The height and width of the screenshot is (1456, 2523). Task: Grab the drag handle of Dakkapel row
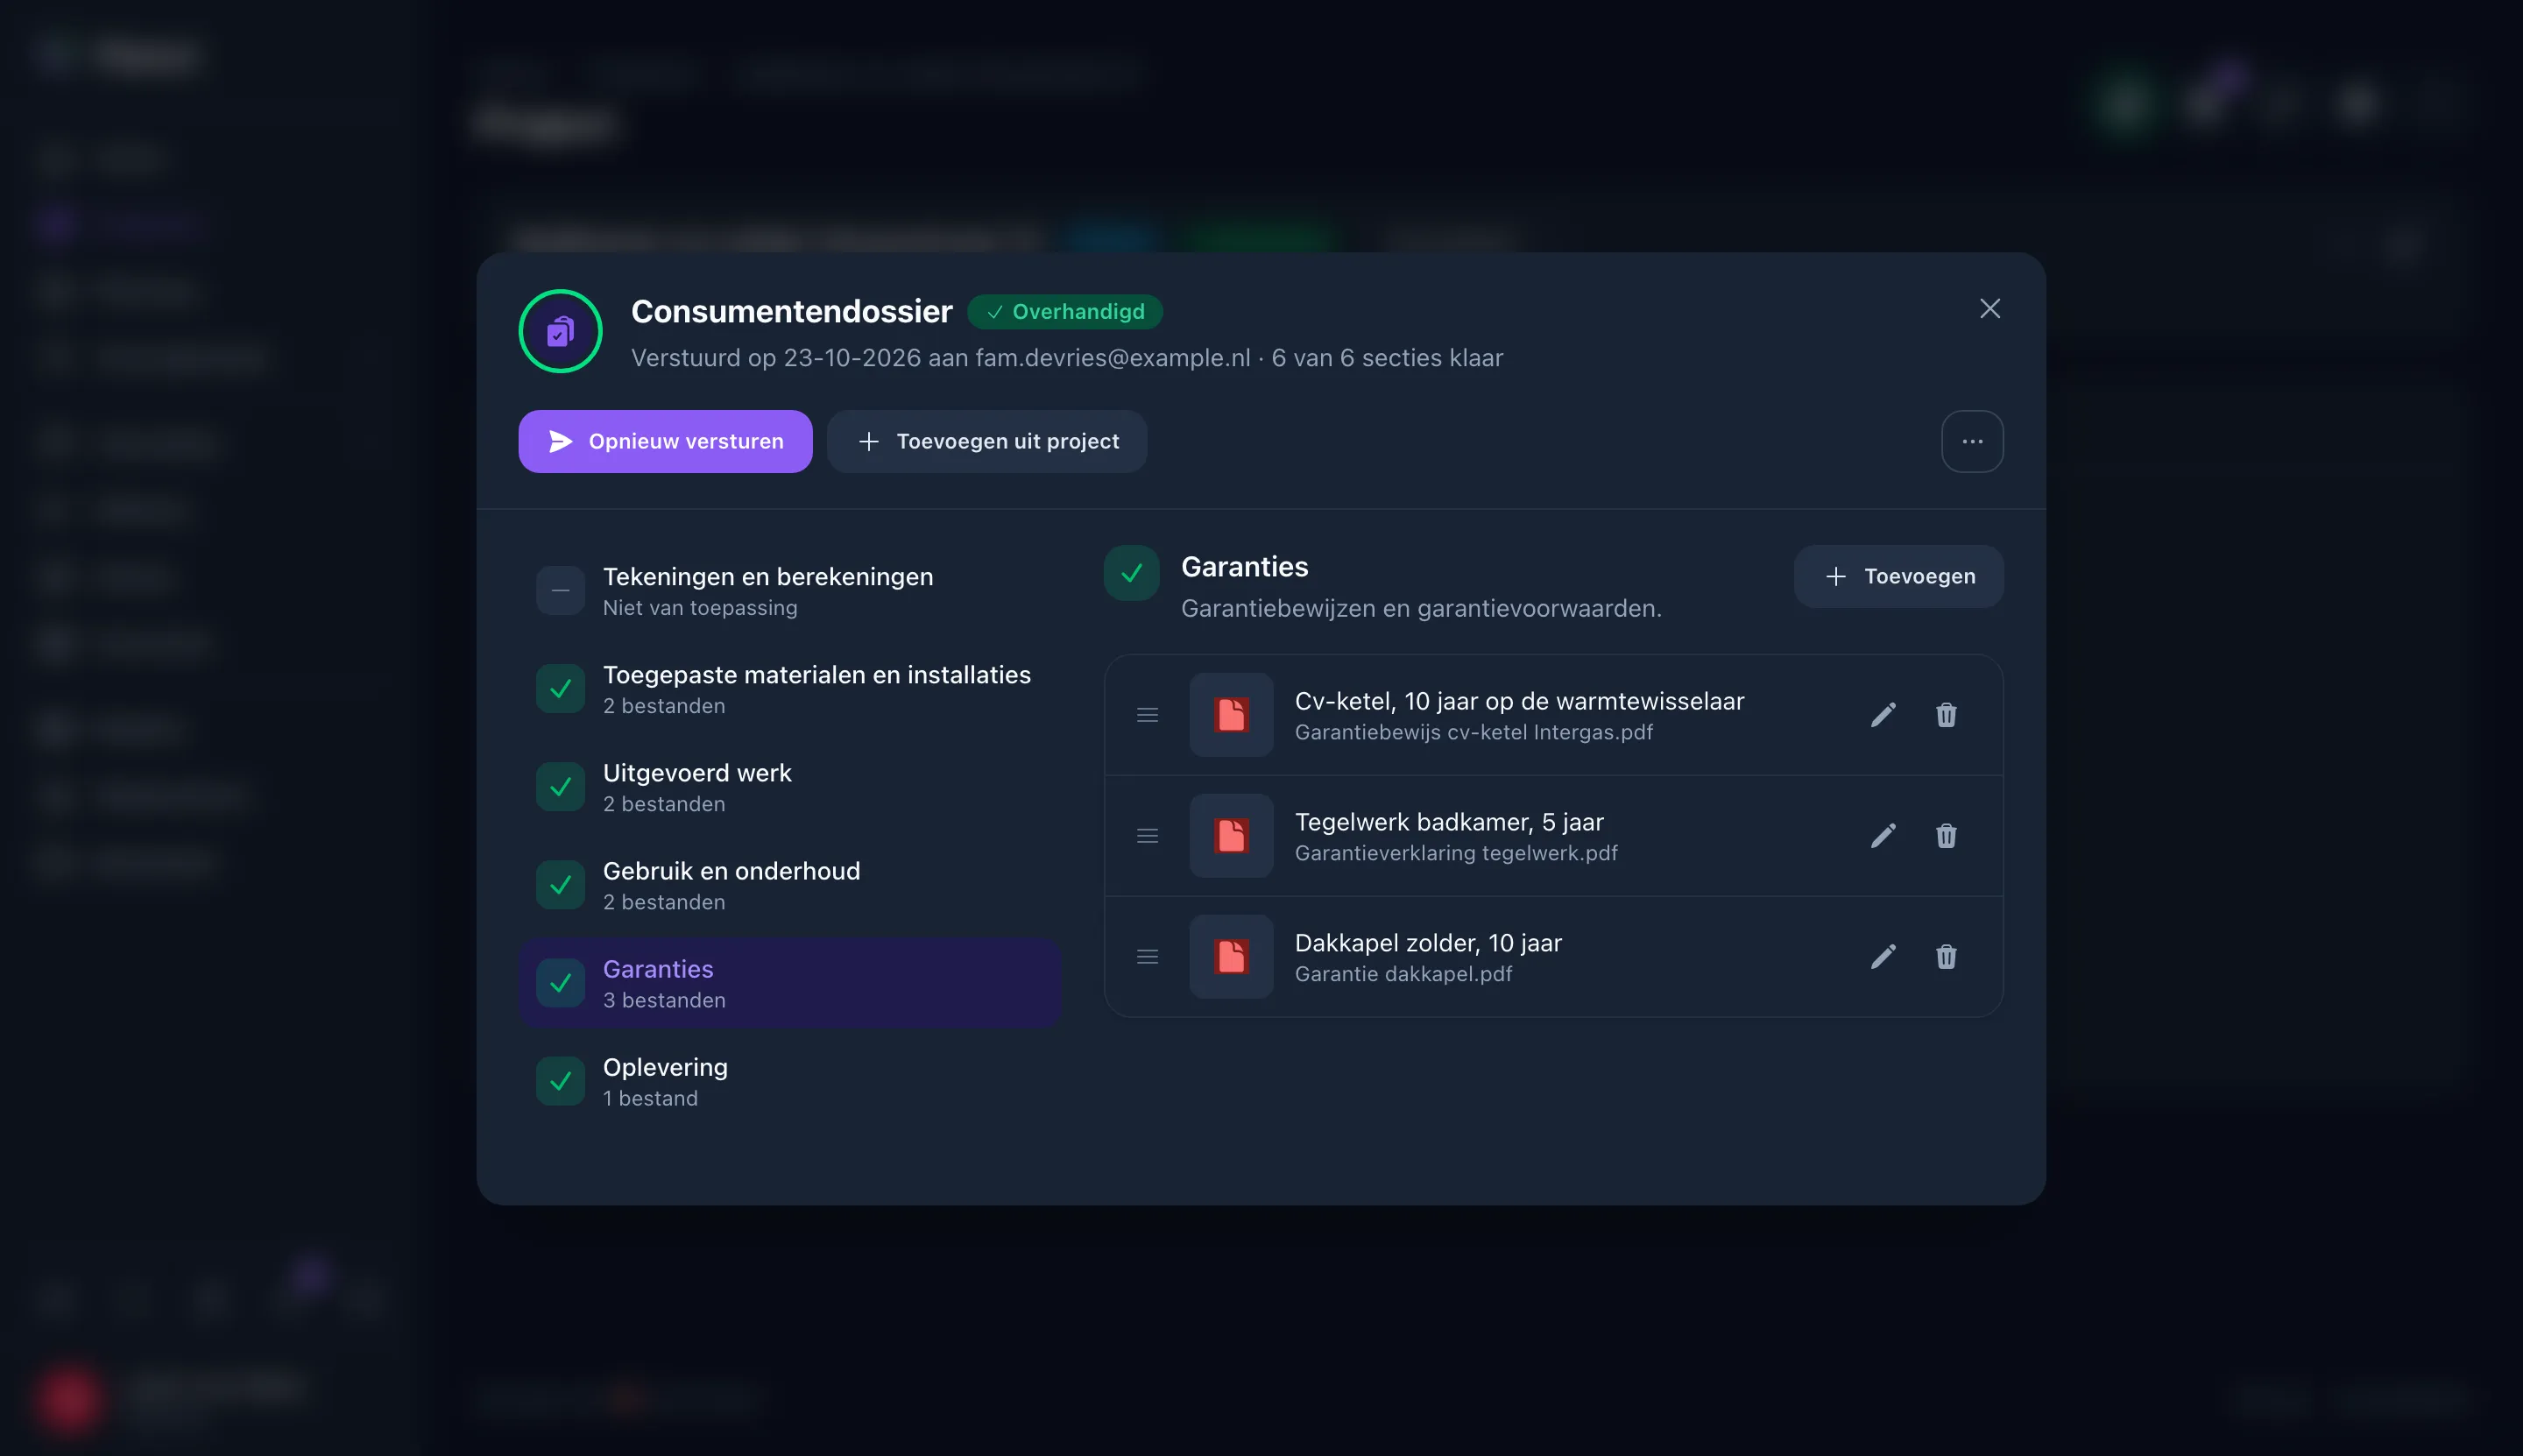[x=1148, y=957]
